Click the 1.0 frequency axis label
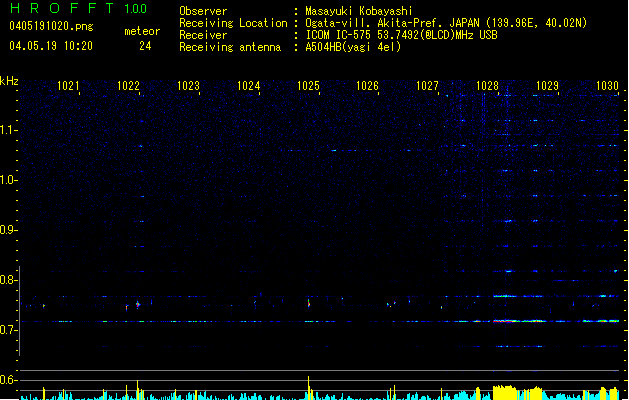Screen dimensions: 629x400 click(8, 180)
